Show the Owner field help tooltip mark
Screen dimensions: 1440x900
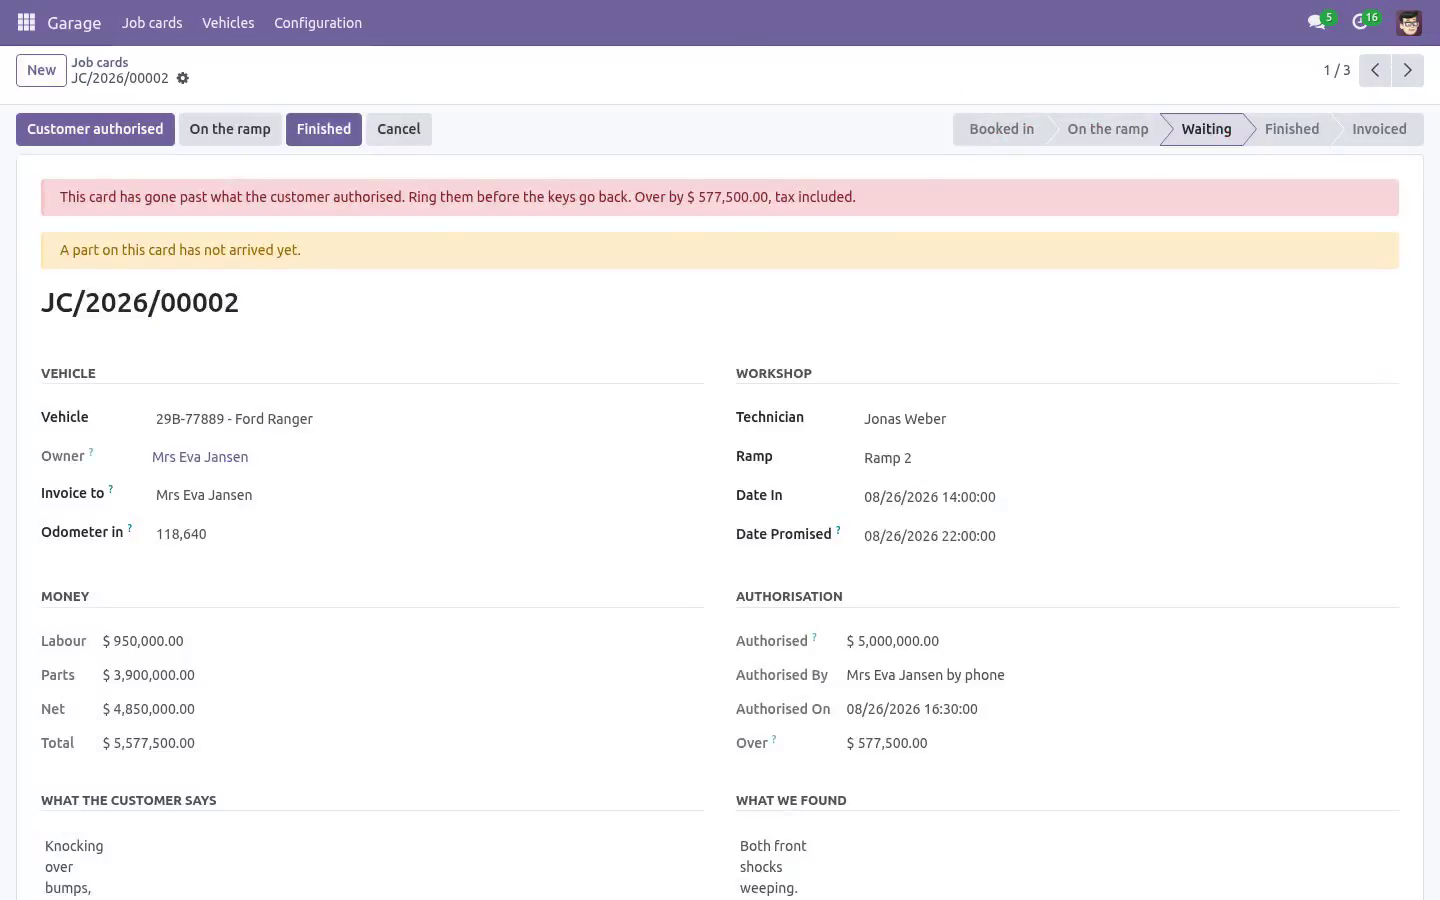coord(91,452)
